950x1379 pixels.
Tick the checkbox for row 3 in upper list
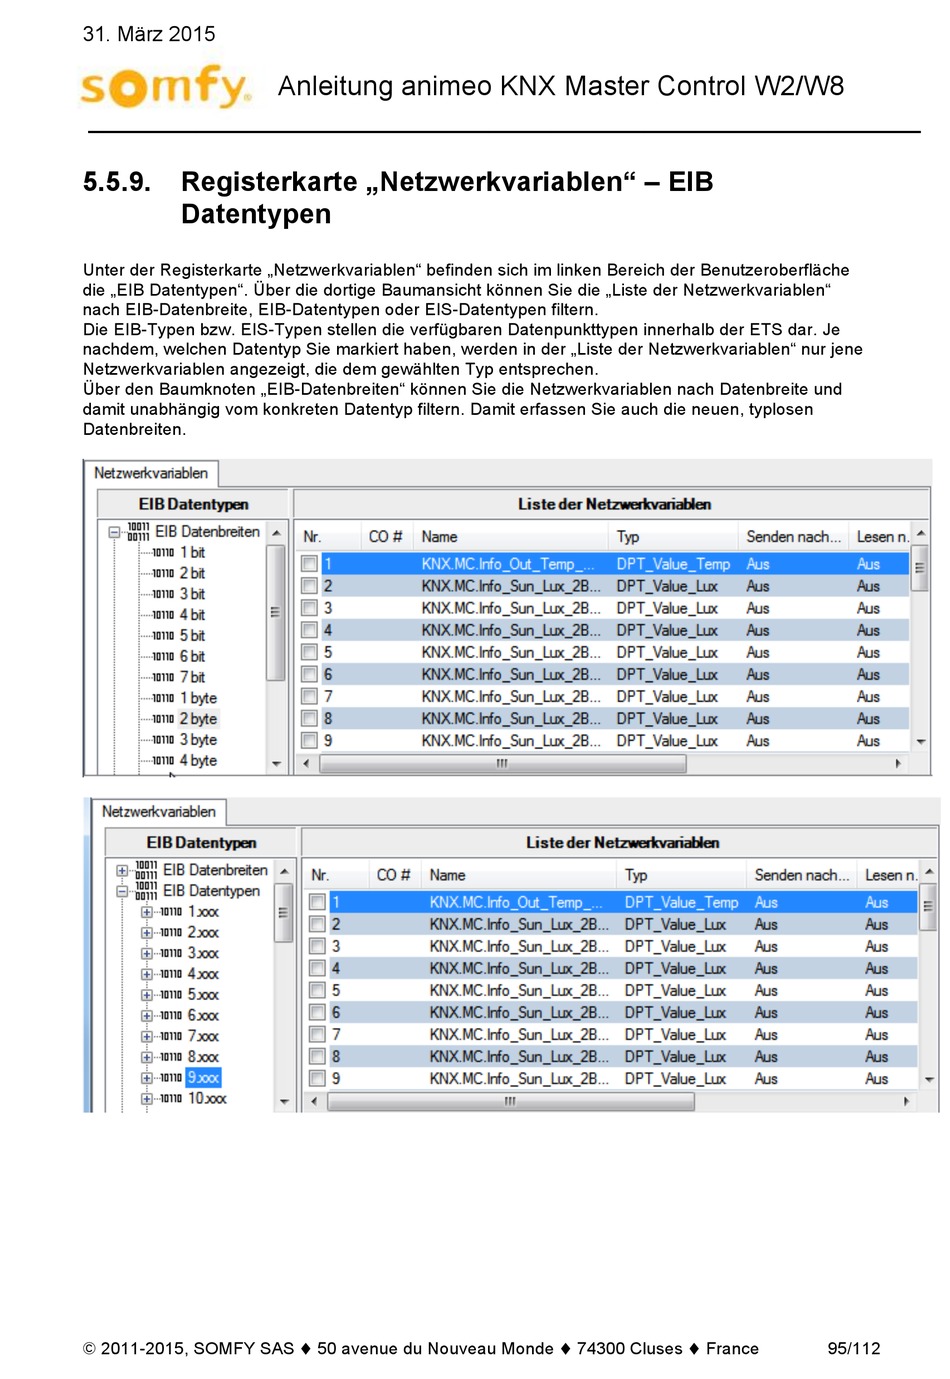[310, 608]
